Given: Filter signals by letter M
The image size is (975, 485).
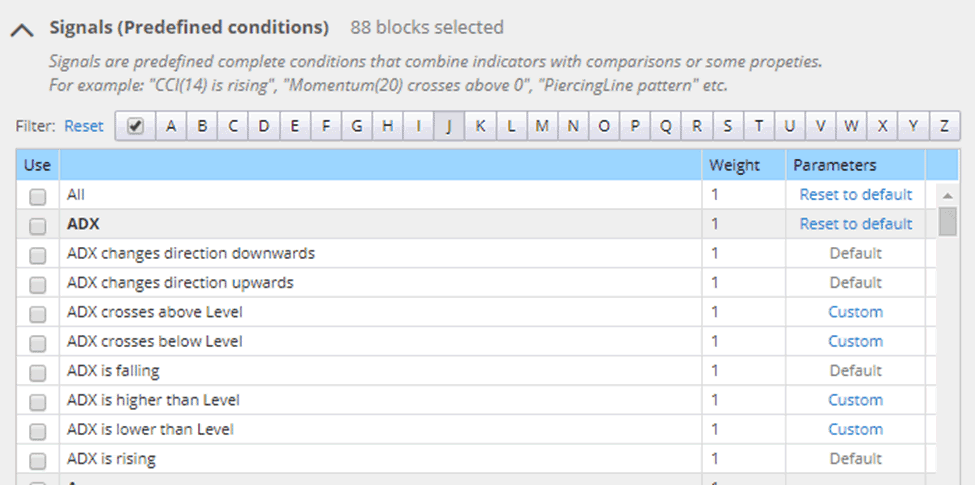Looking at the screenshot, I should [542, 126].
